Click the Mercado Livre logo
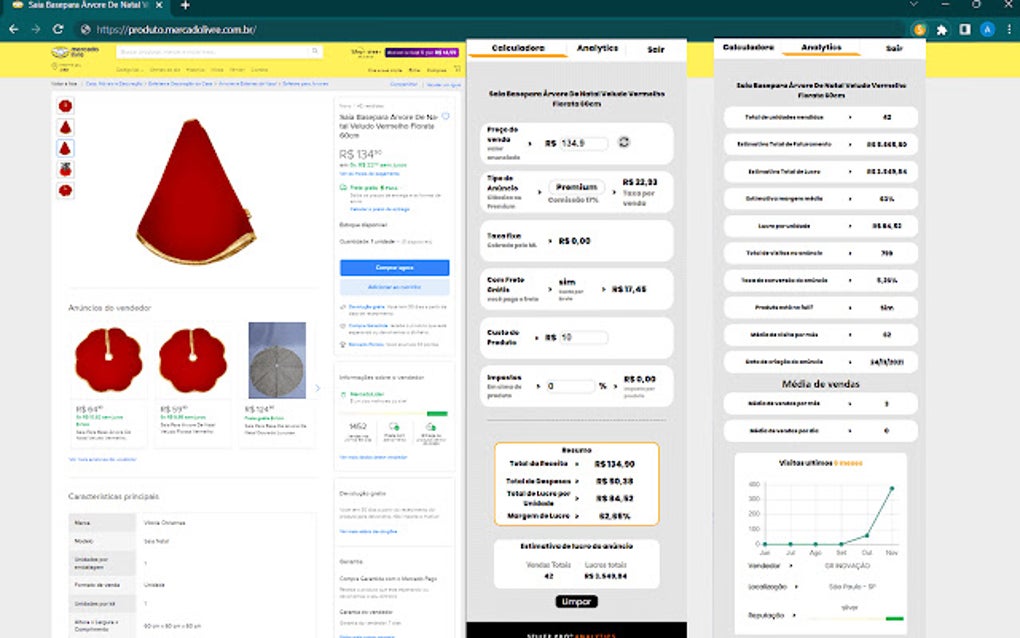The image size is (1020, 638). (75, 52)
